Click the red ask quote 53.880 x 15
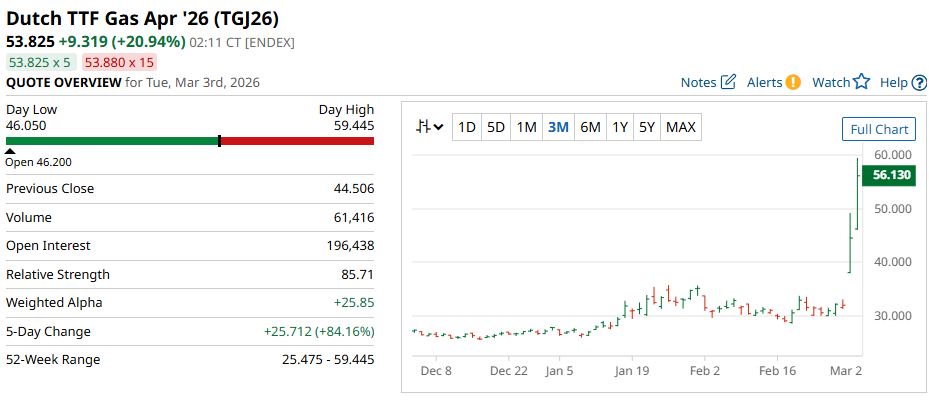 [118, 62]
